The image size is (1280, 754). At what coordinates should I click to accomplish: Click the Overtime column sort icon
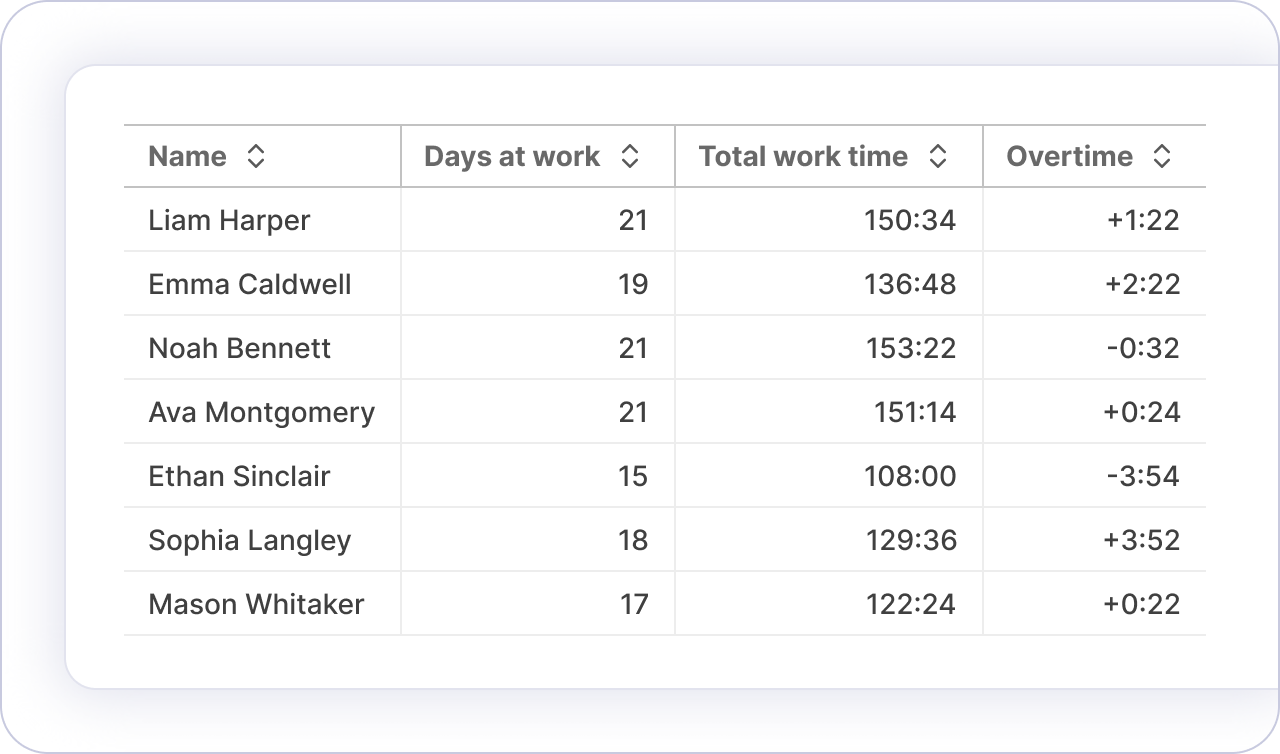[x=1161, y=156]
